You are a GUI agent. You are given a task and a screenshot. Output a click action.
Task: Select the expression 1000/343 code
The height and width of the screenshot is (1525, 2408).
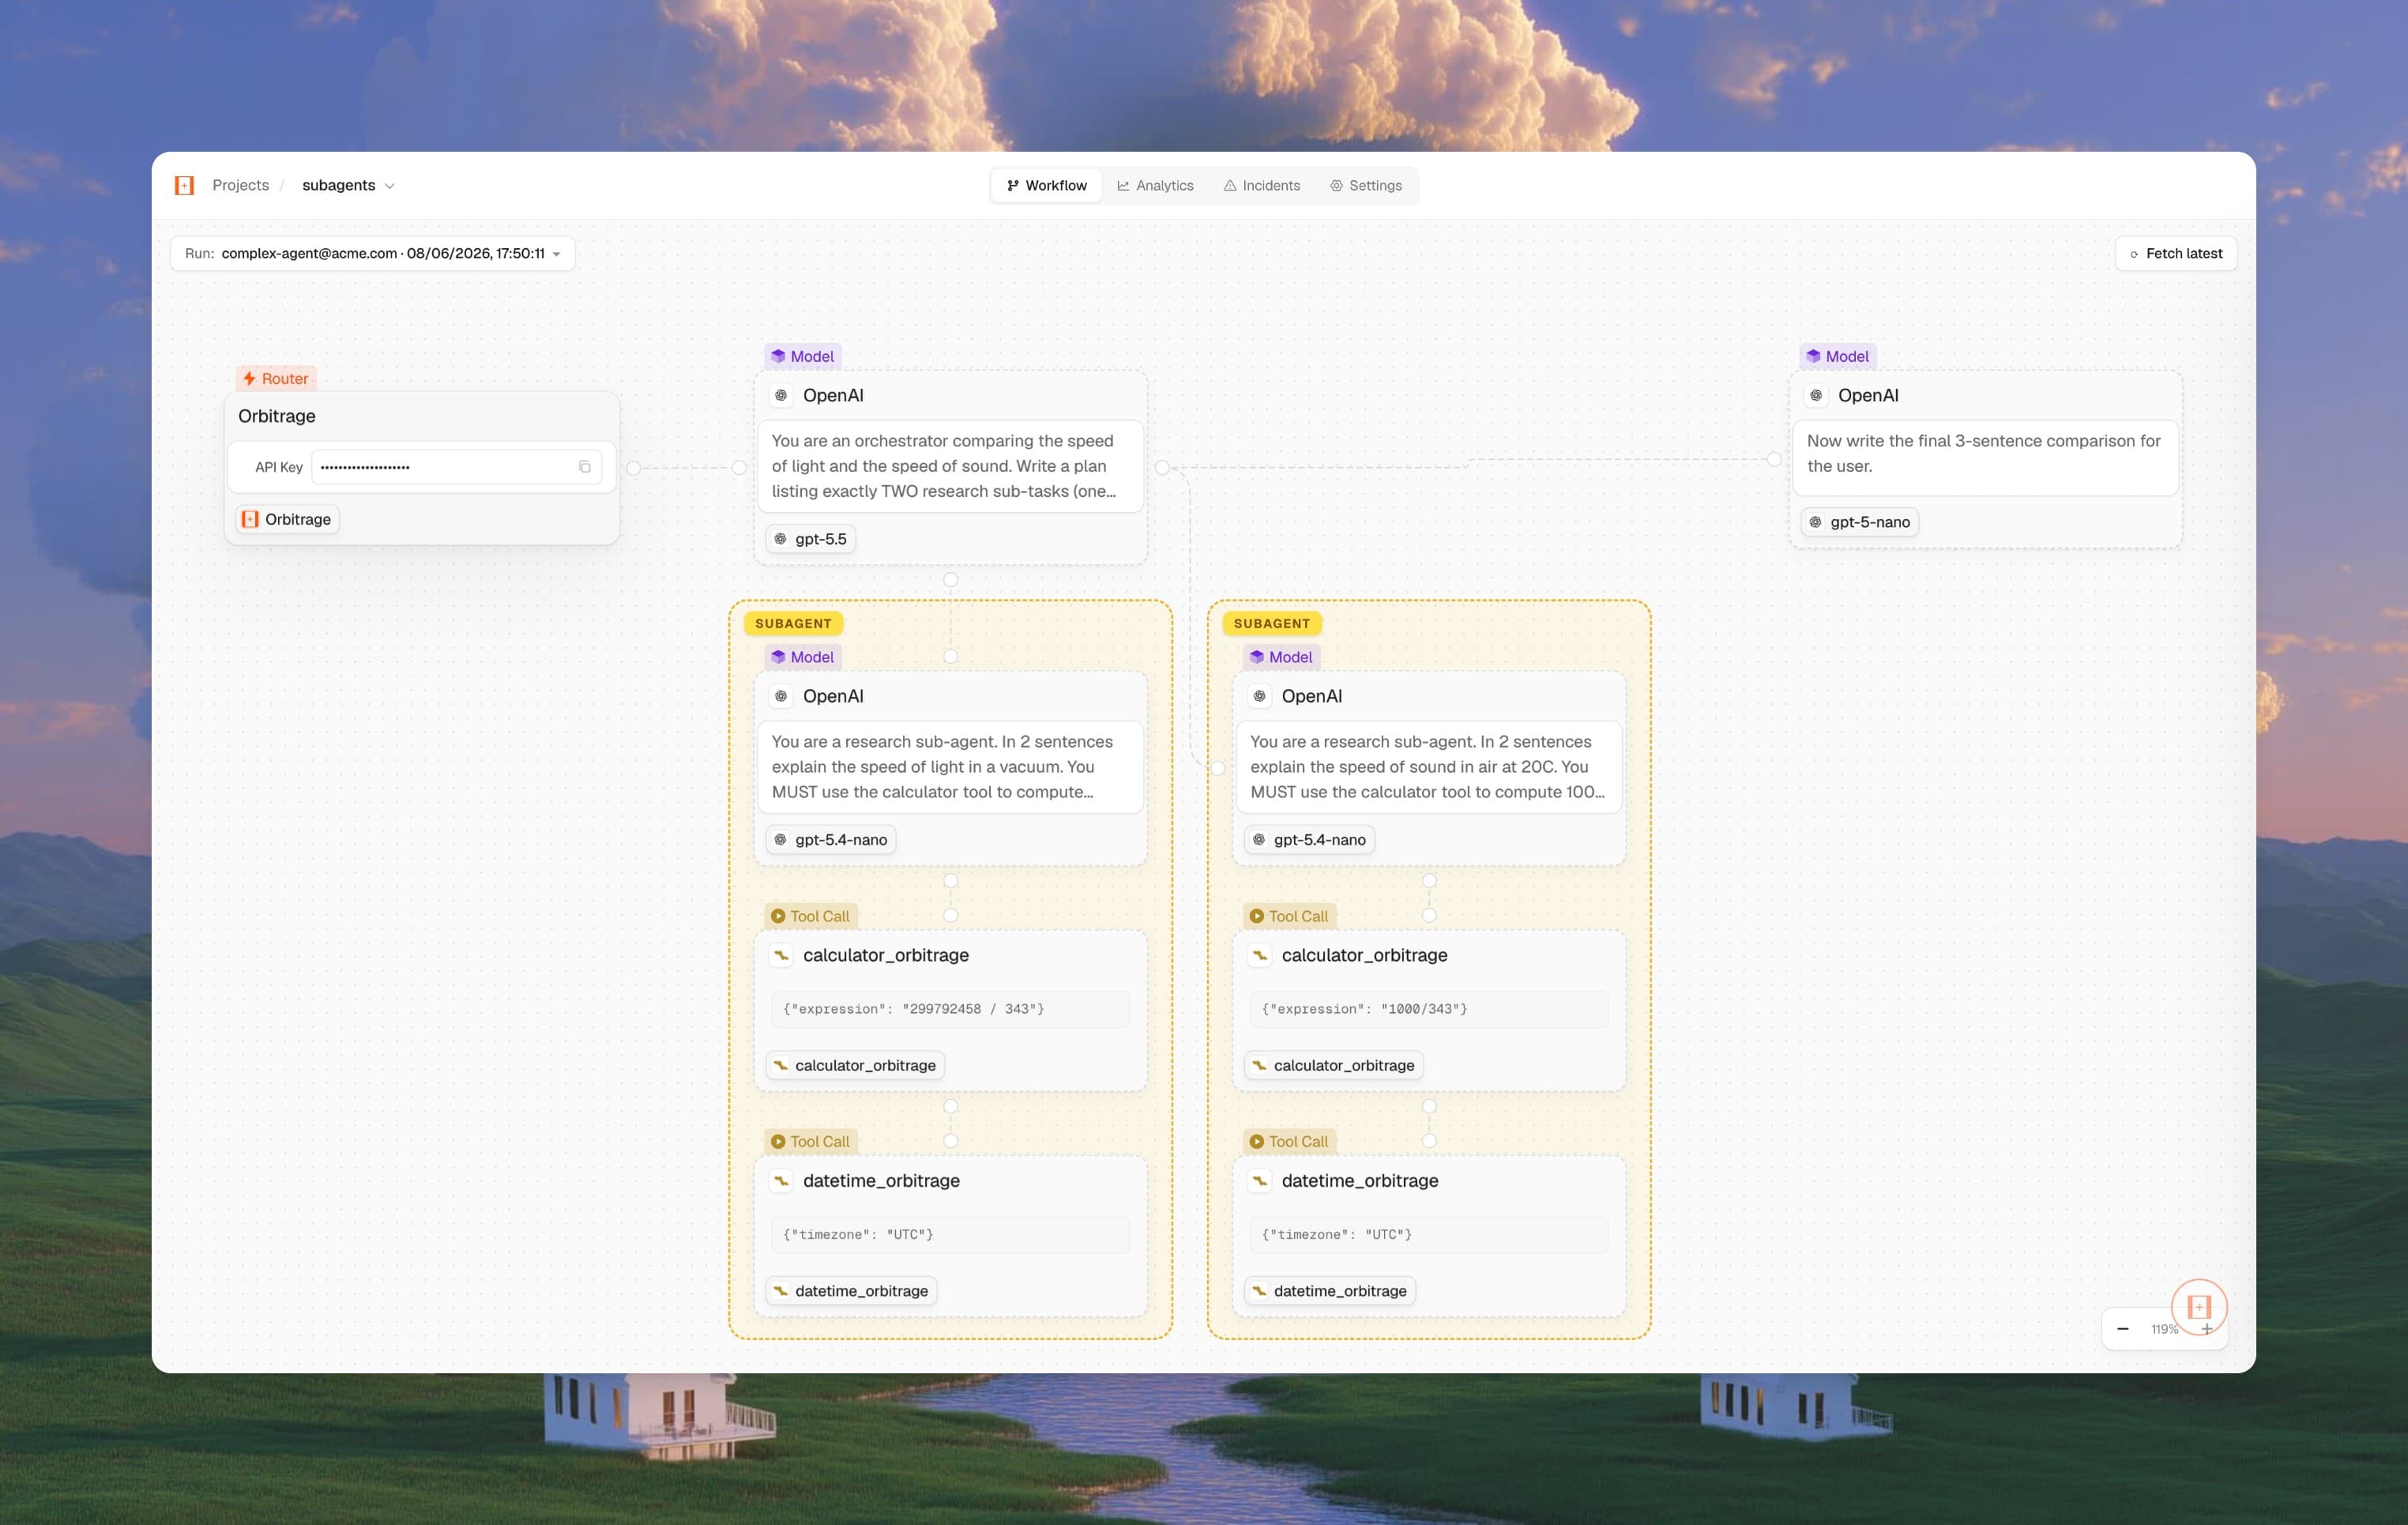[x=1429, y=1009]
